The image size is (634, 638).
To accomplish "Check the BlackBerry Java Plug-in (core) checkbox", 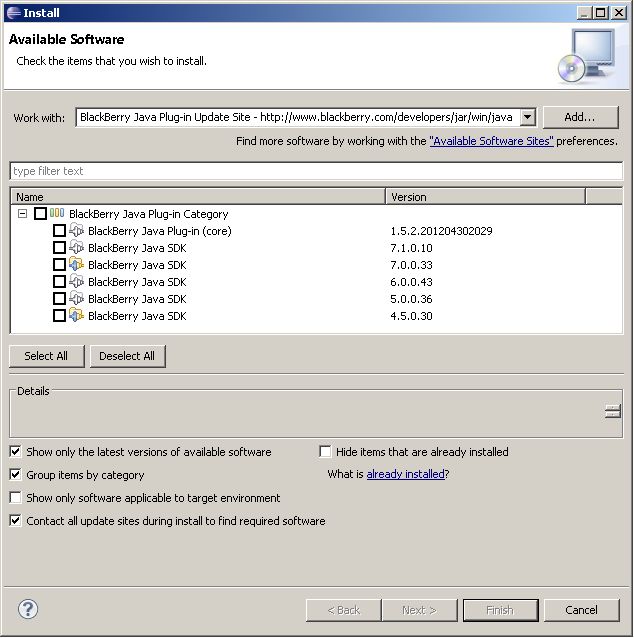I will point(59,231).
